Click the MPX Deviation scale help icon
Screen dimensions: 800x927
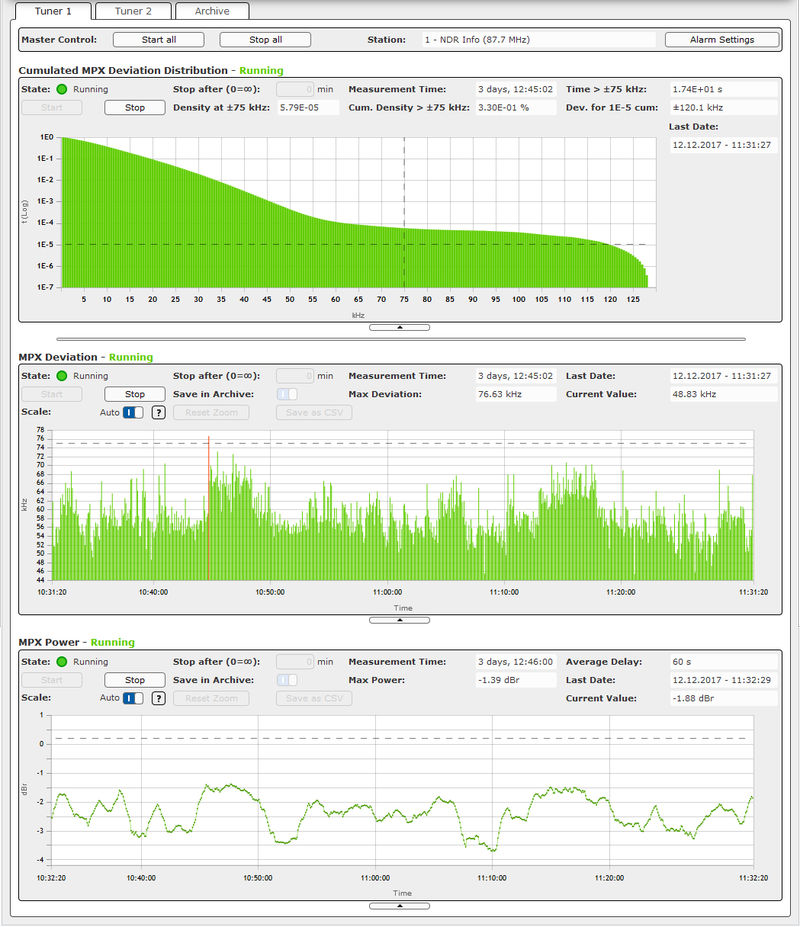158,413
